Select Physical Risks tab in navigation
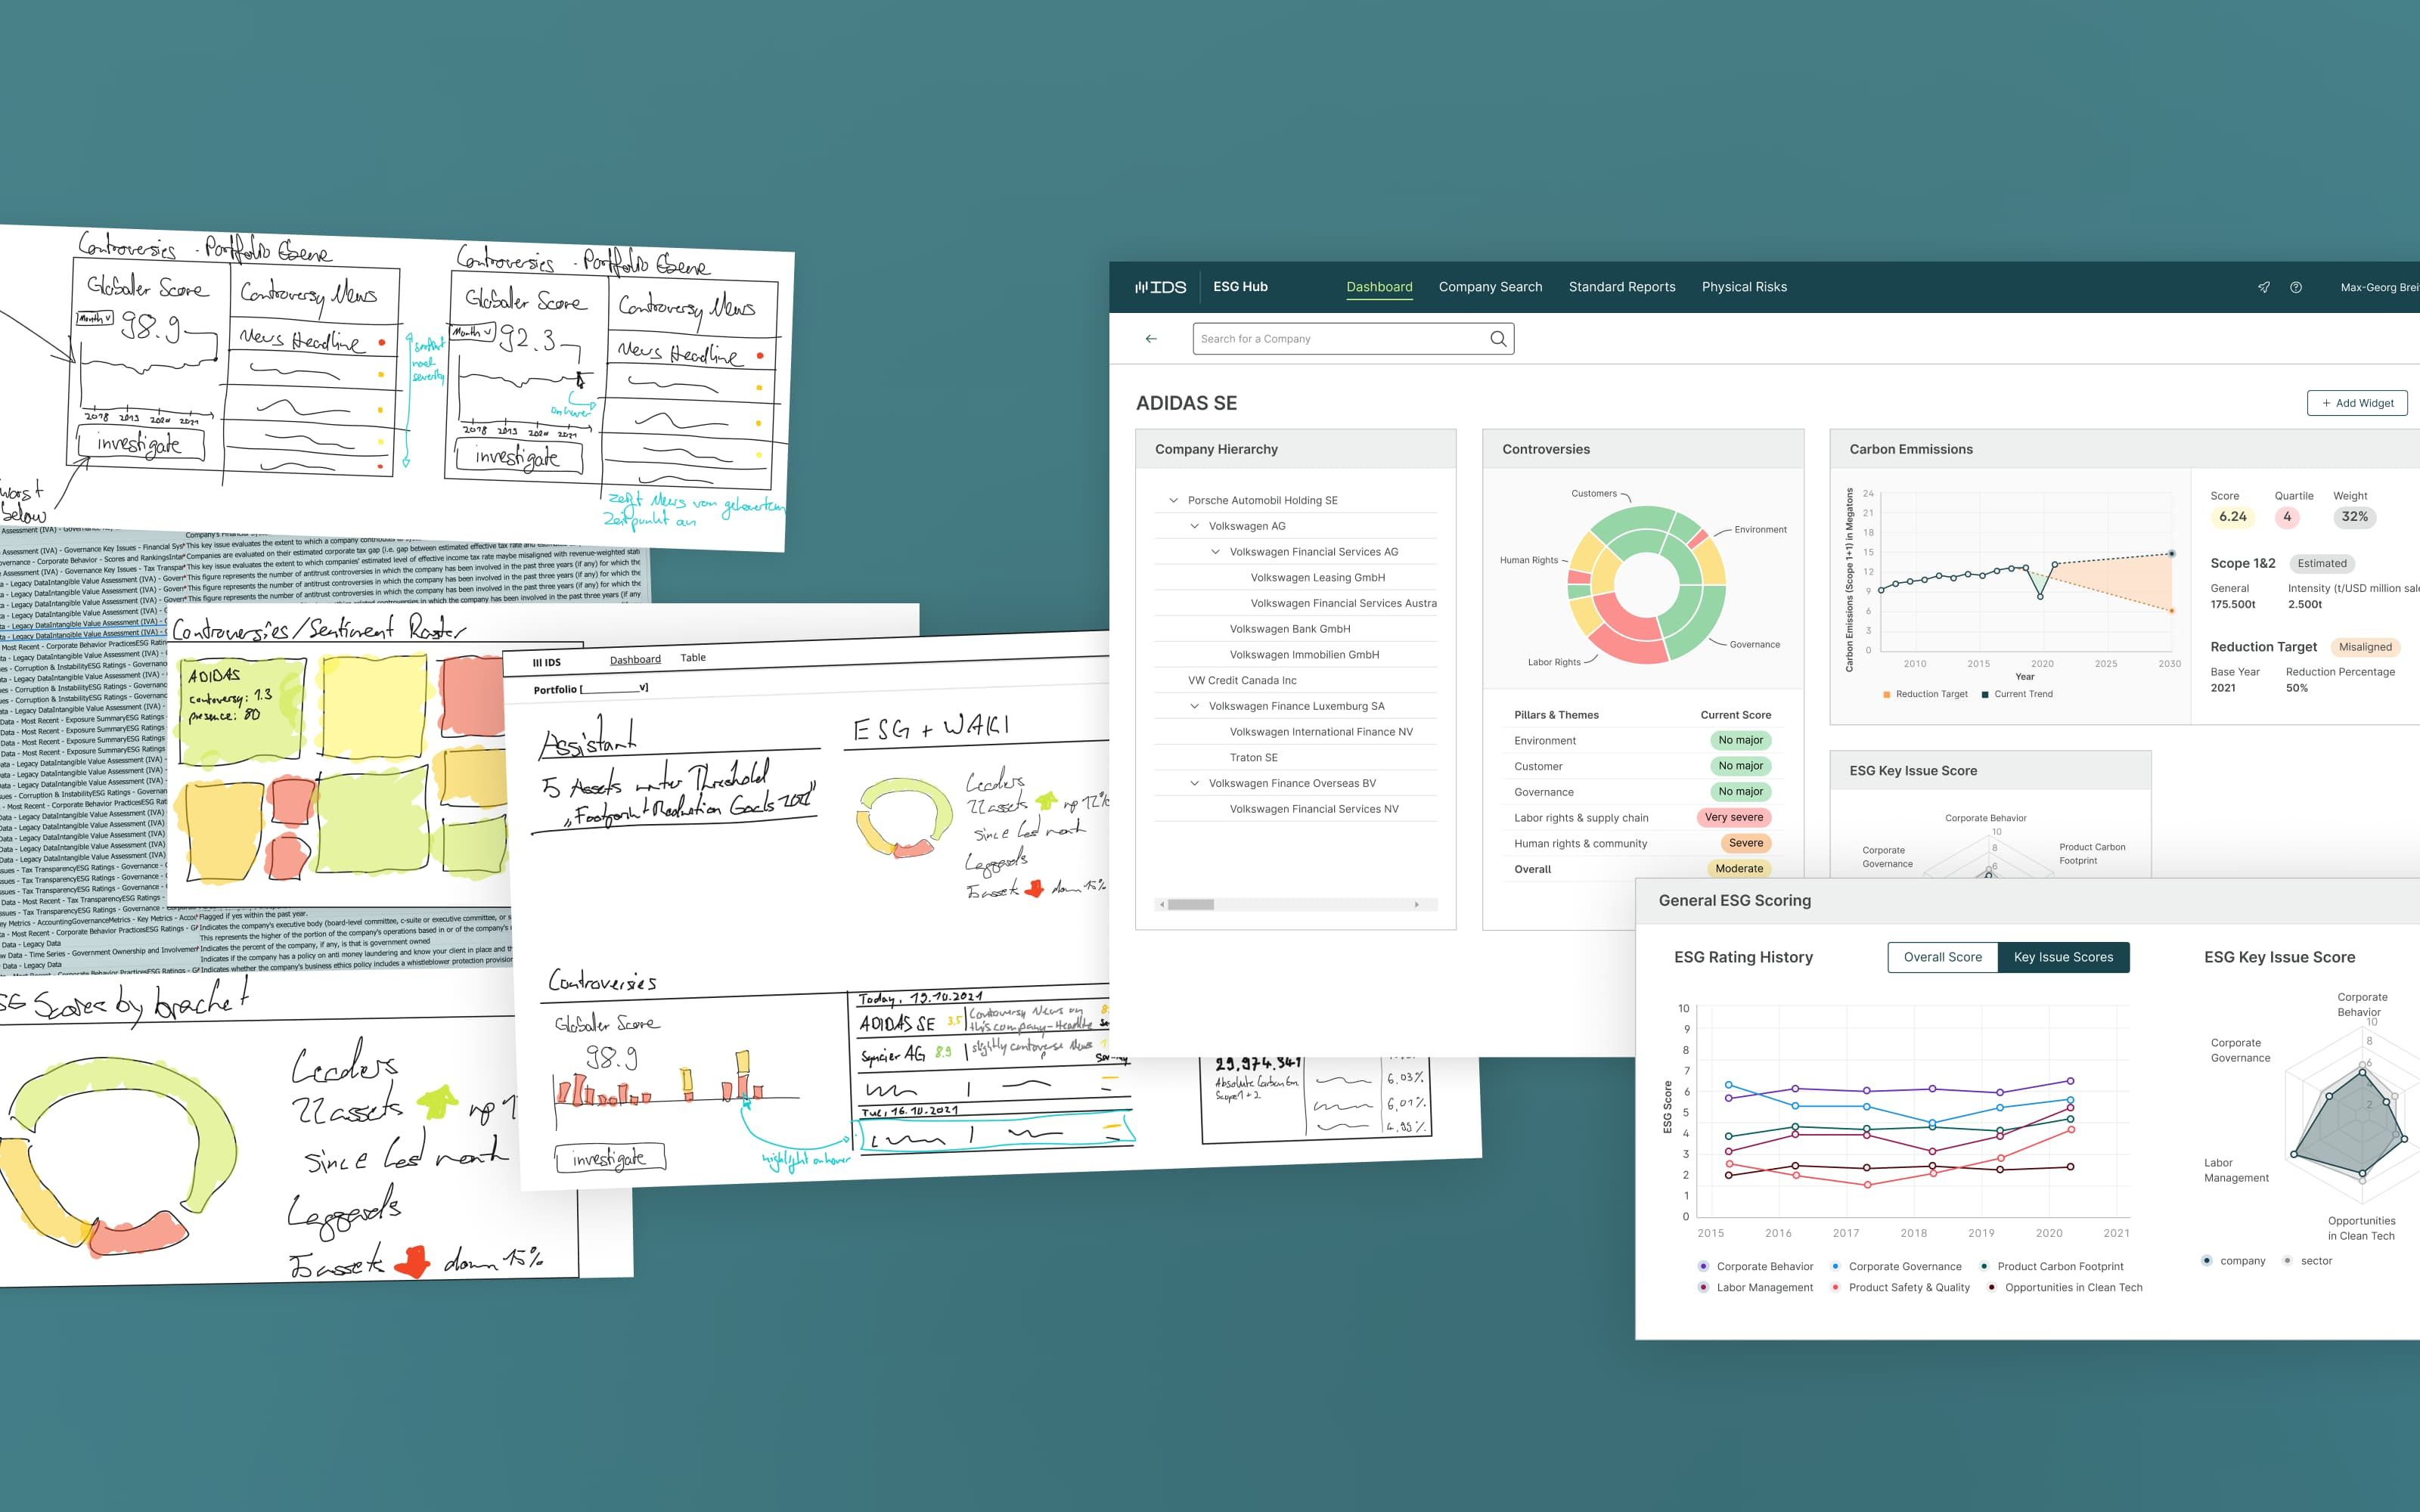 1744,287
